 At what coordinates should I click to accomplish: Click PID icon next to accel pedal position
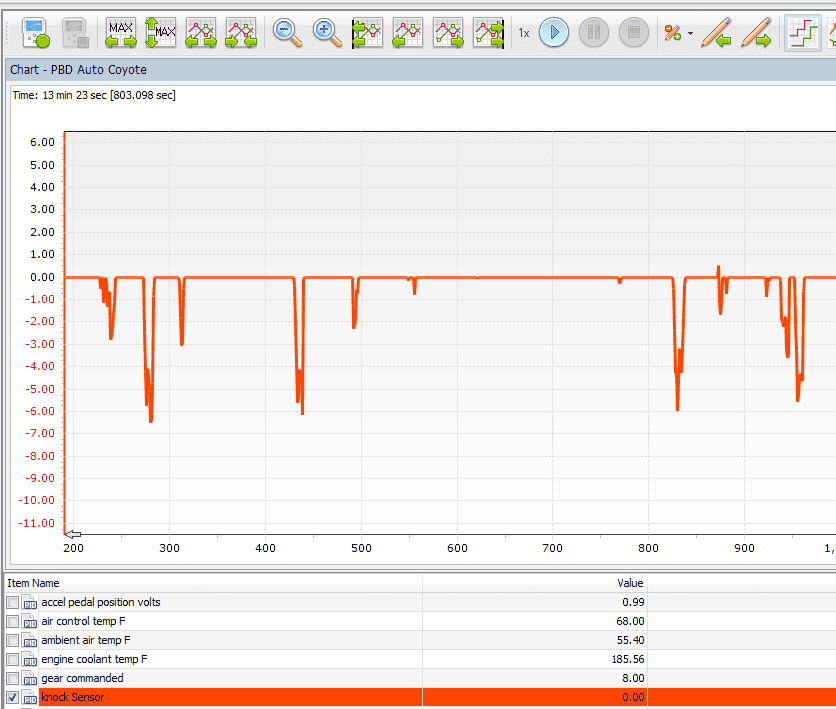(x=29, y=602)
